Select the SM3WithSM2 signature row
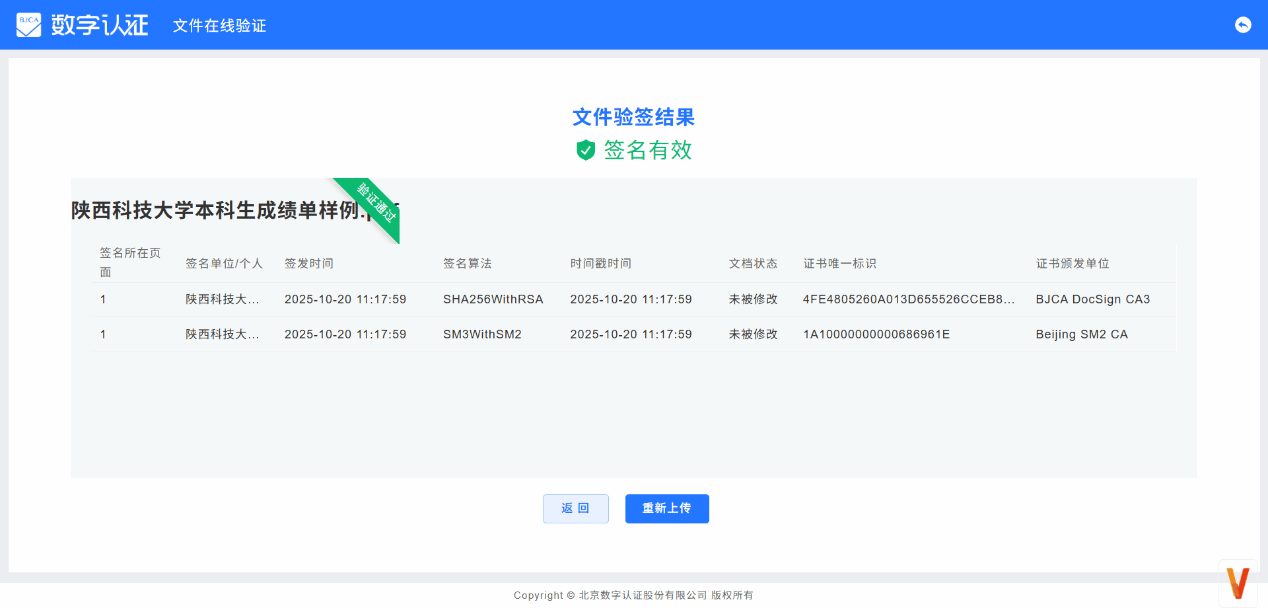 pyautogui.click(x=482, y=334)
